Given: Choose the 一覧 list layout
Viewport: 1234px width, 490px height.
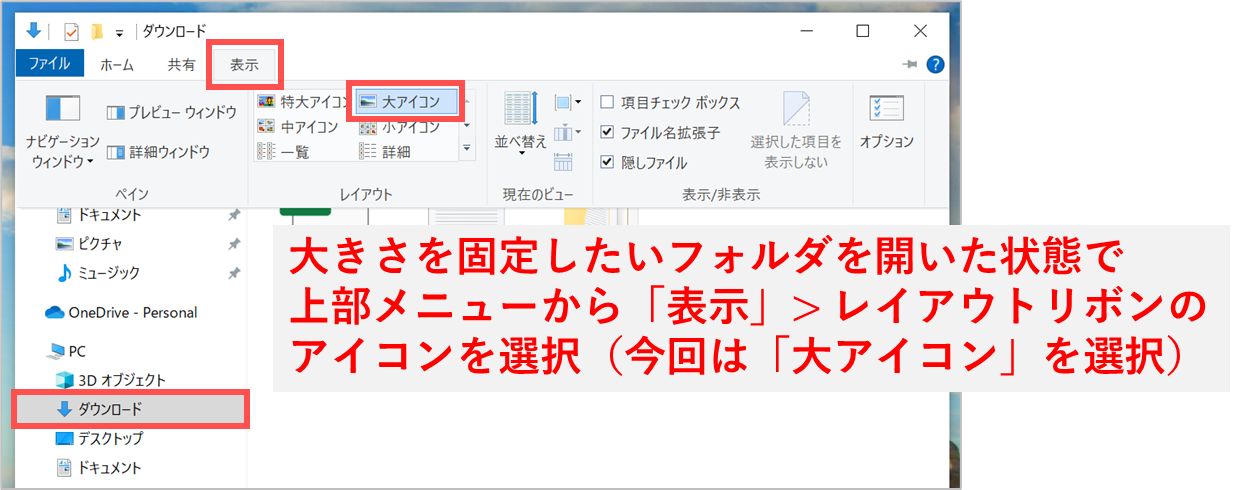Looking at the screenshot, I should (283, 152).
